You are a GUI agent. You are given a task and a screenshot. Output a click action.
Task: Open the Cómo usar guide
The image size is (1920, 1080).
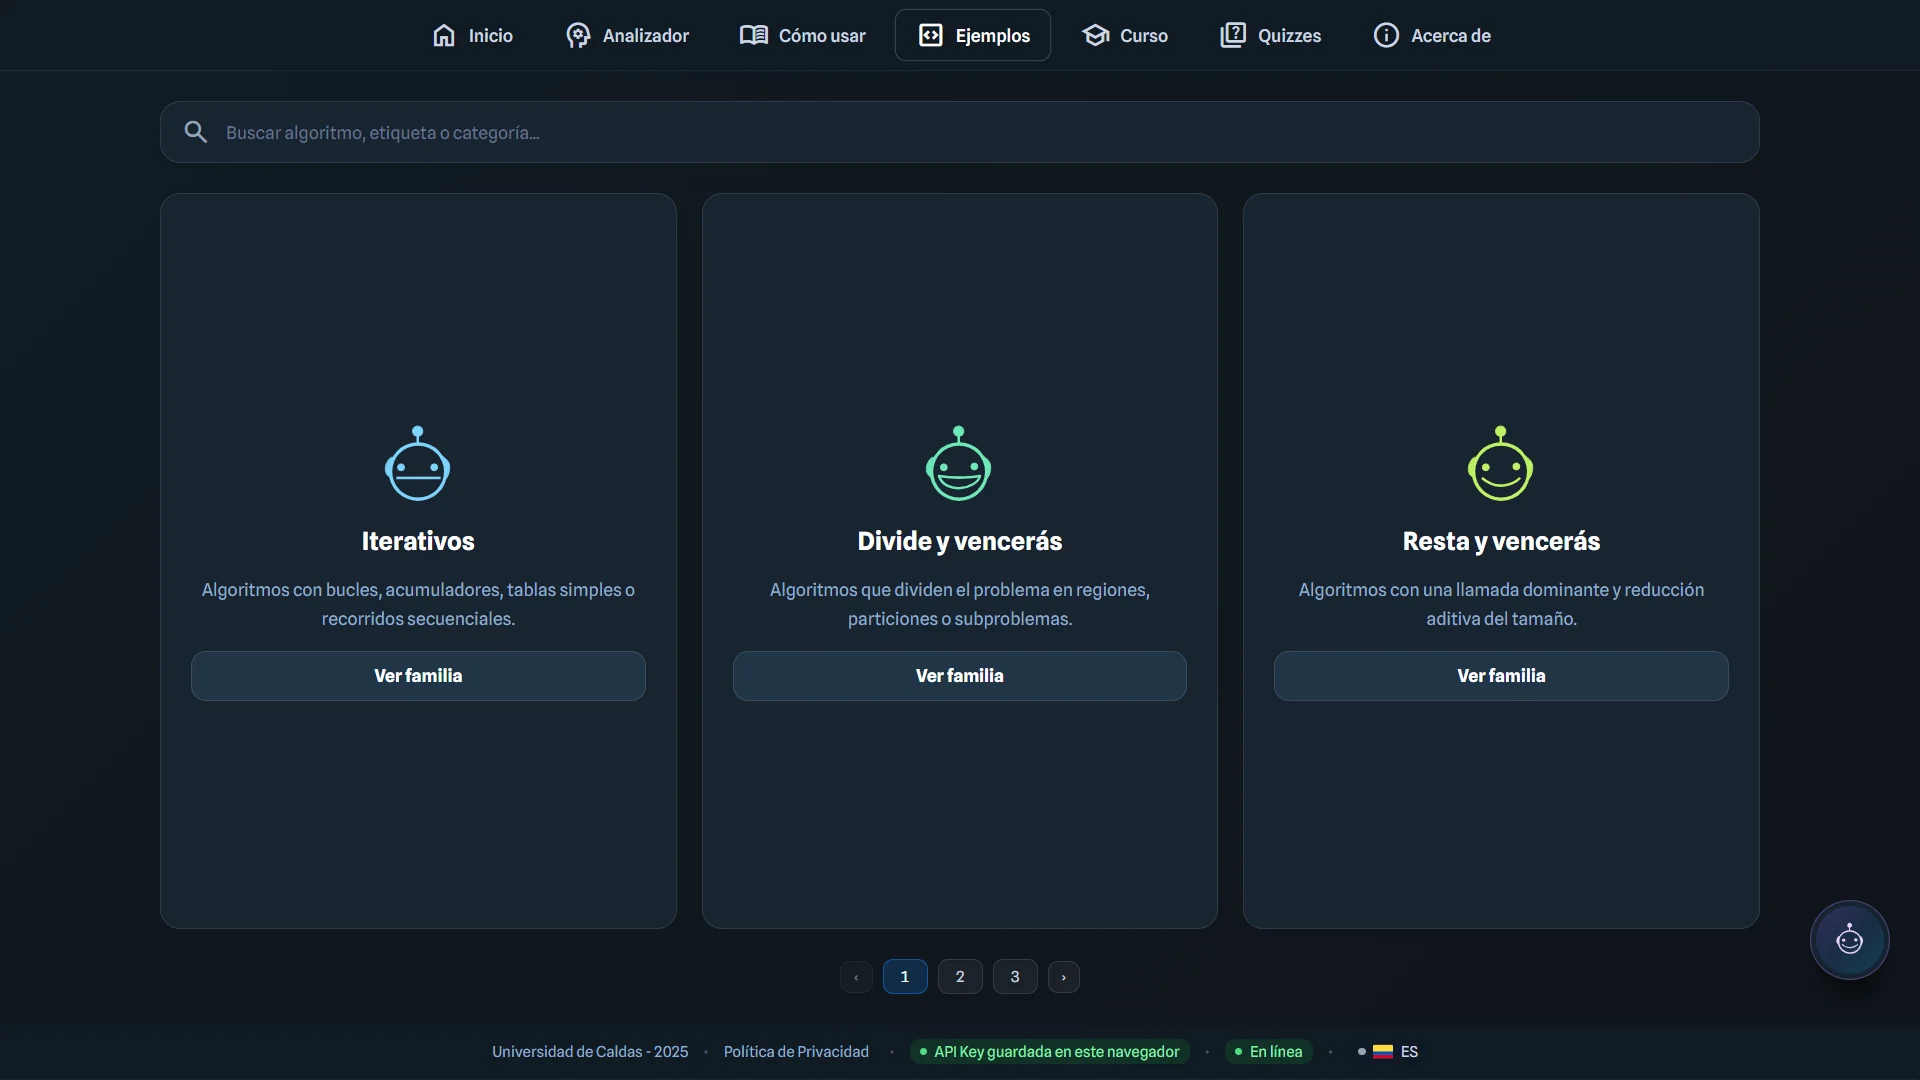click(802, 35)
